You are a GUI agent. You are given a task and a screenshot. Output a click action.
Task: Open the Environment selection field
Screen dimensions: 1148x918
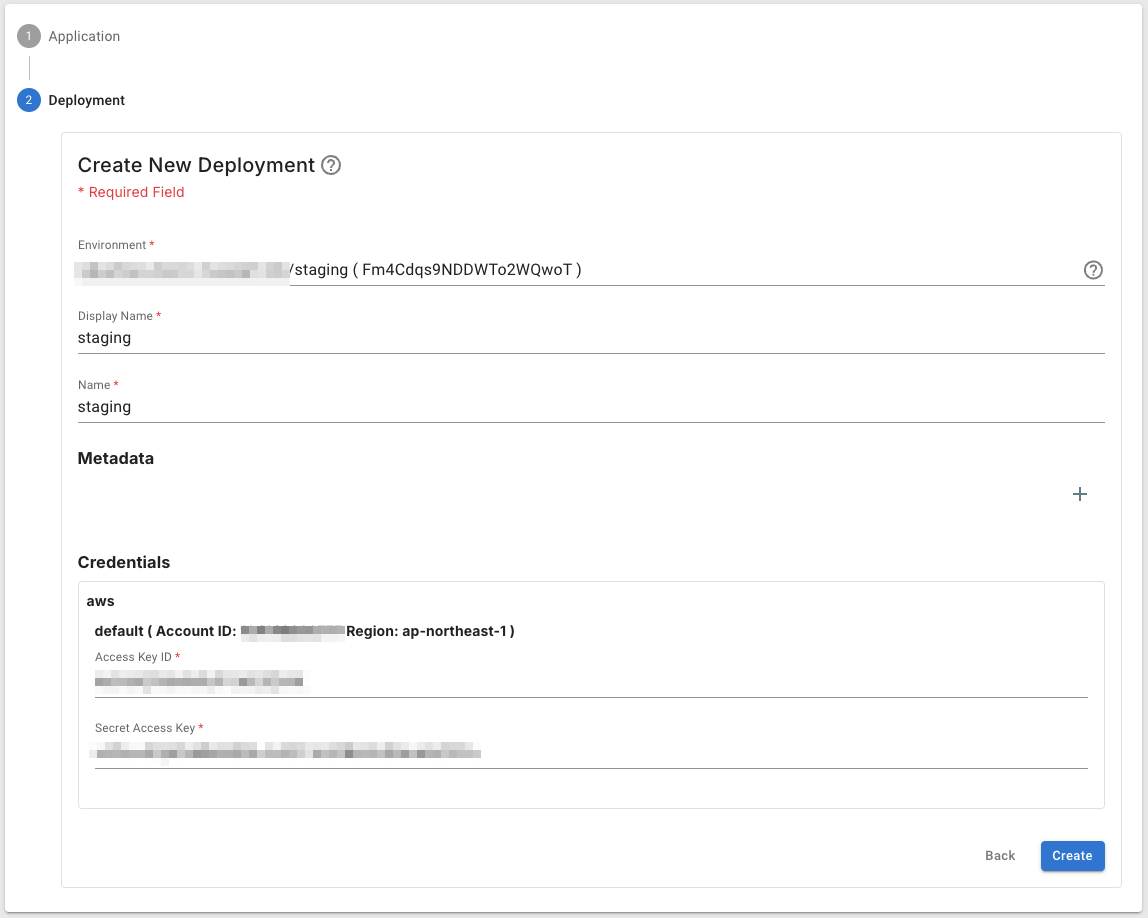pyautogui.click(x=580, y=270)
